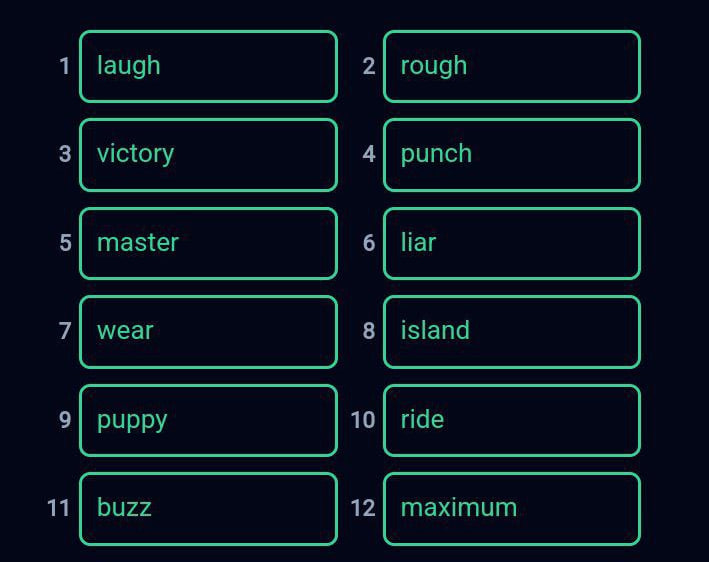Focus the field containing punch
This screenshot has width=709, height=562.
pyautogui.click(x=511, y=154)
